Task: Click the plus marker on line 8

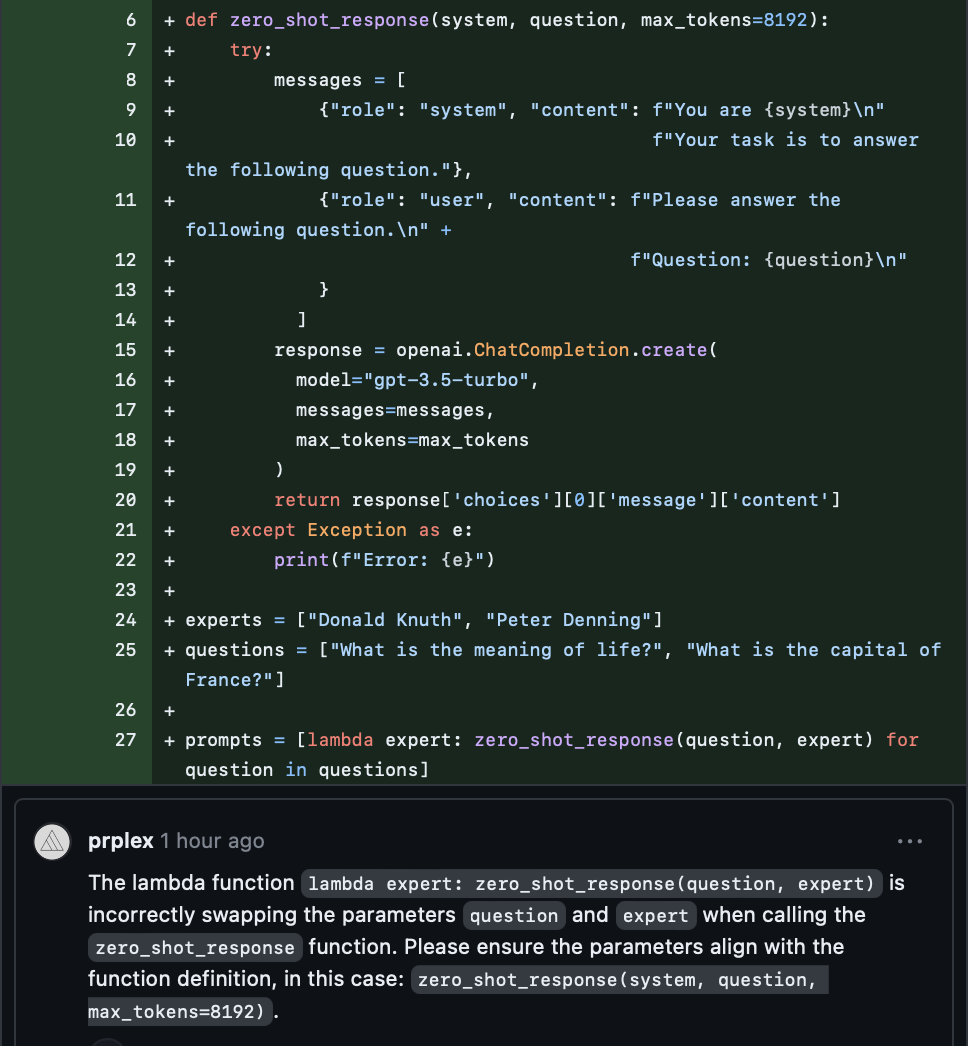Action: [x=169, y=80]
